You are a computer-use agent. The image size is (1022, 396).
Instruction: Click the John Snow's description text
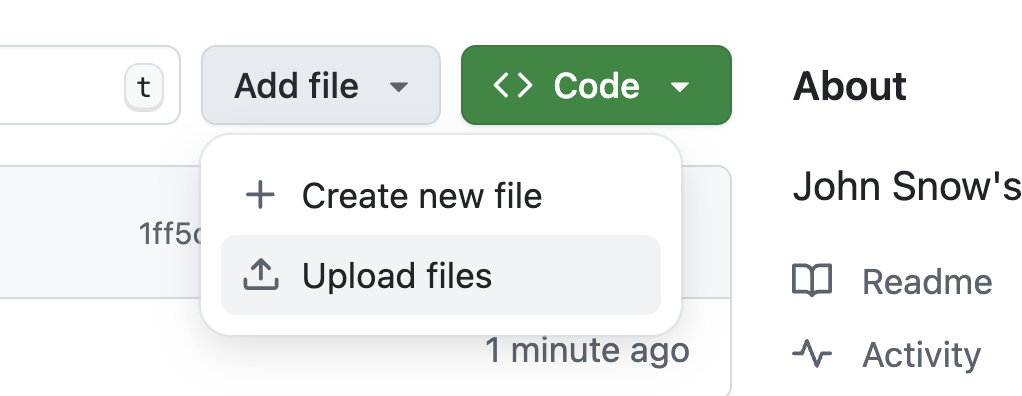pyautogui.click(x=907, y=186)
